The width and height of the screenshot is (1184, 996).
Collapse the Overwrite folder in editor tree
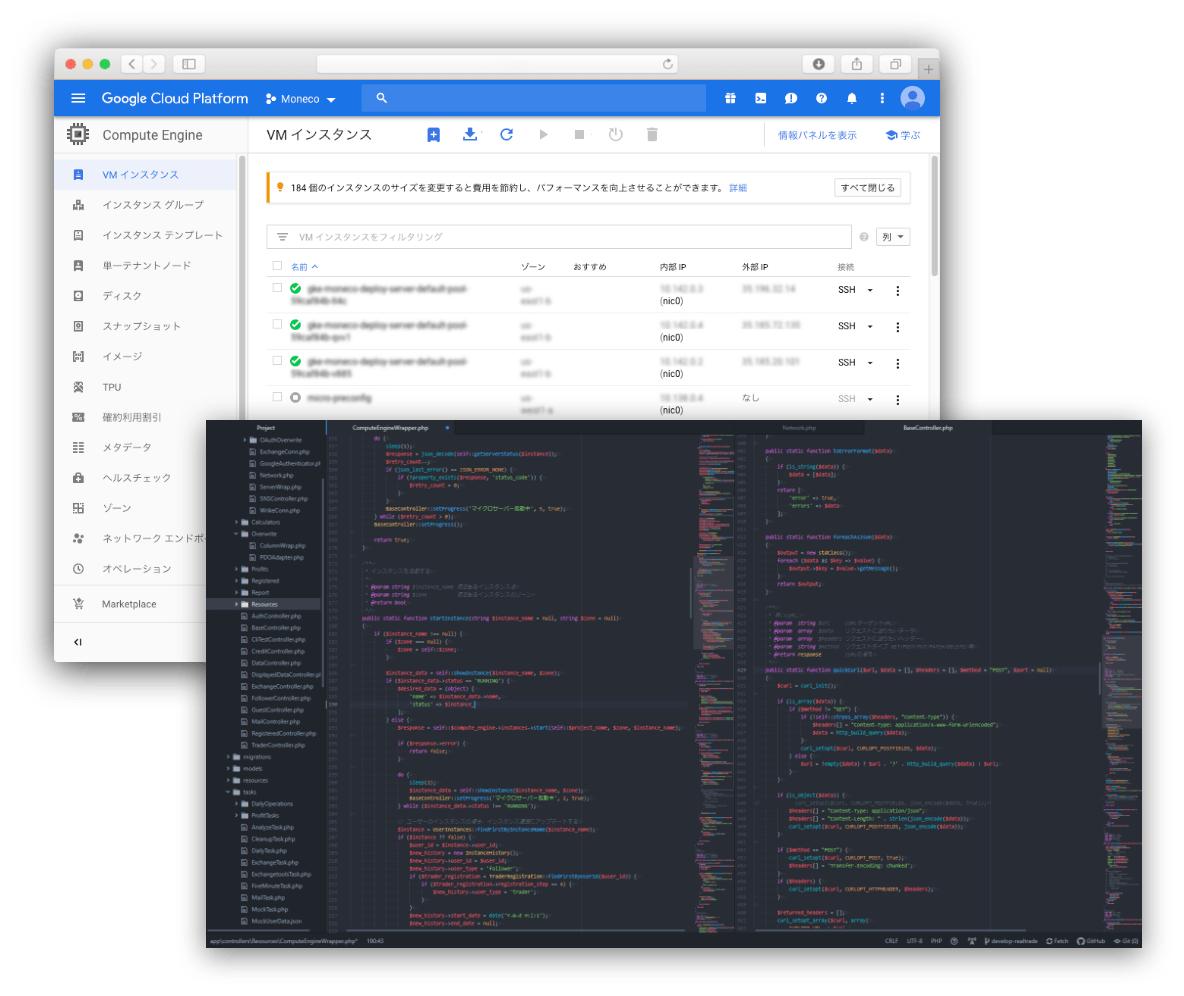(x=236, y=534)
